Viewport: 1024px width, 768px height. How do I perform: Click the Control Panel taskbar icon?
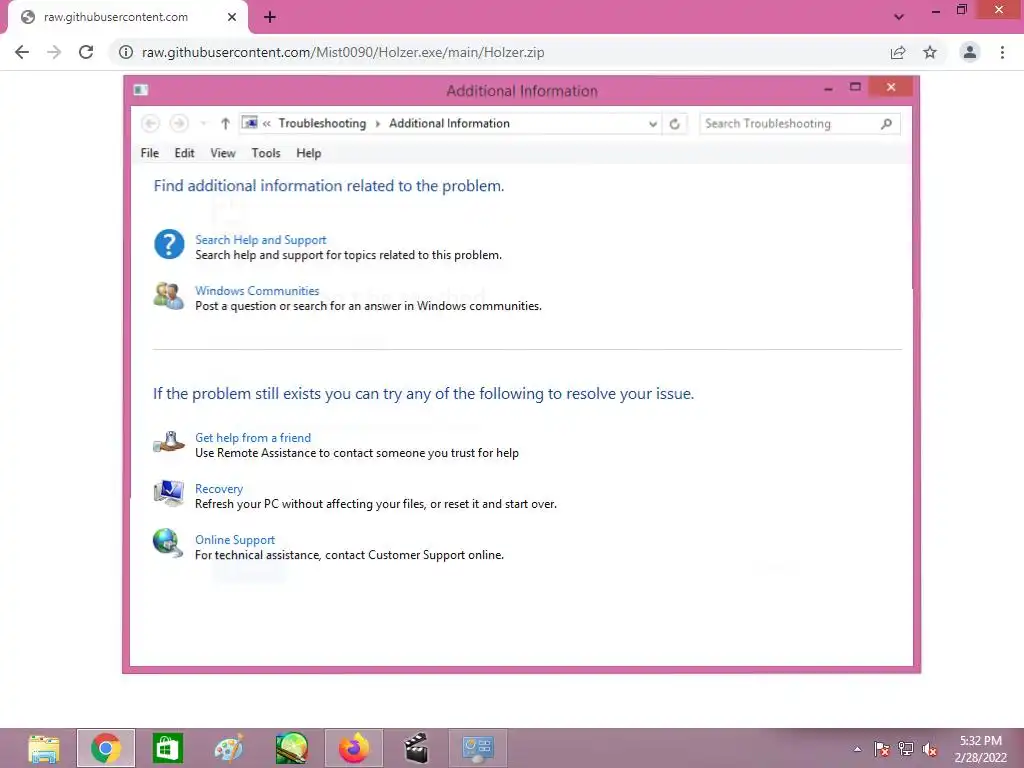click(x=478, y=748)
